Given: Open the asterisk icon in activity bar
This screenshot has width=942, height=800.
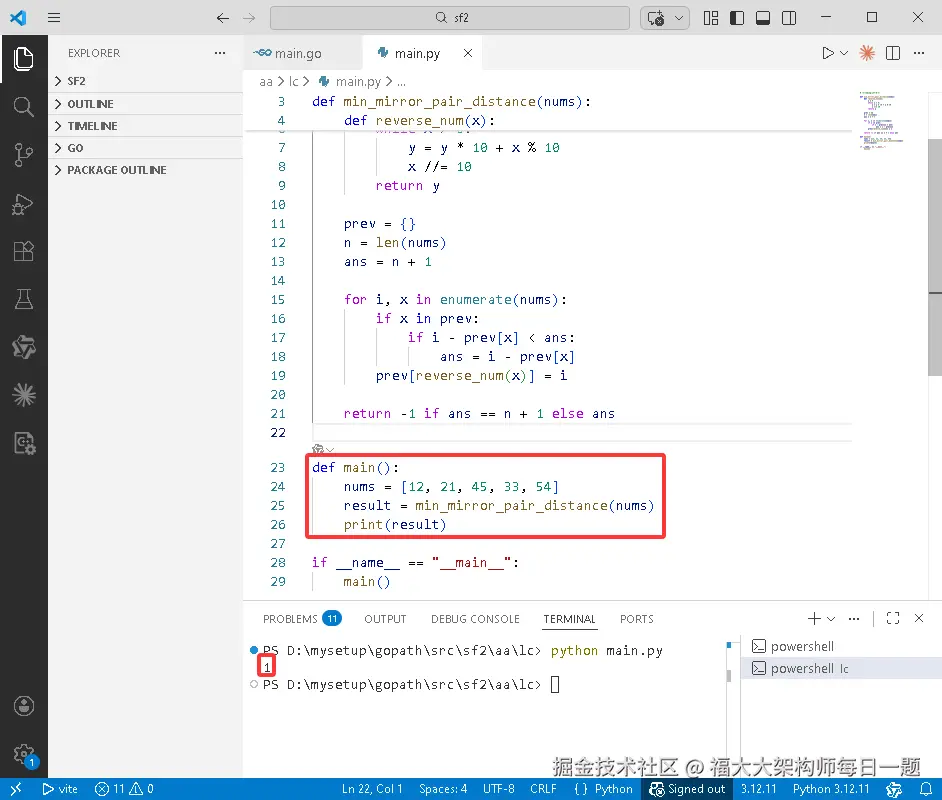Looking at the screenshot, I should (x=23, y=395).
